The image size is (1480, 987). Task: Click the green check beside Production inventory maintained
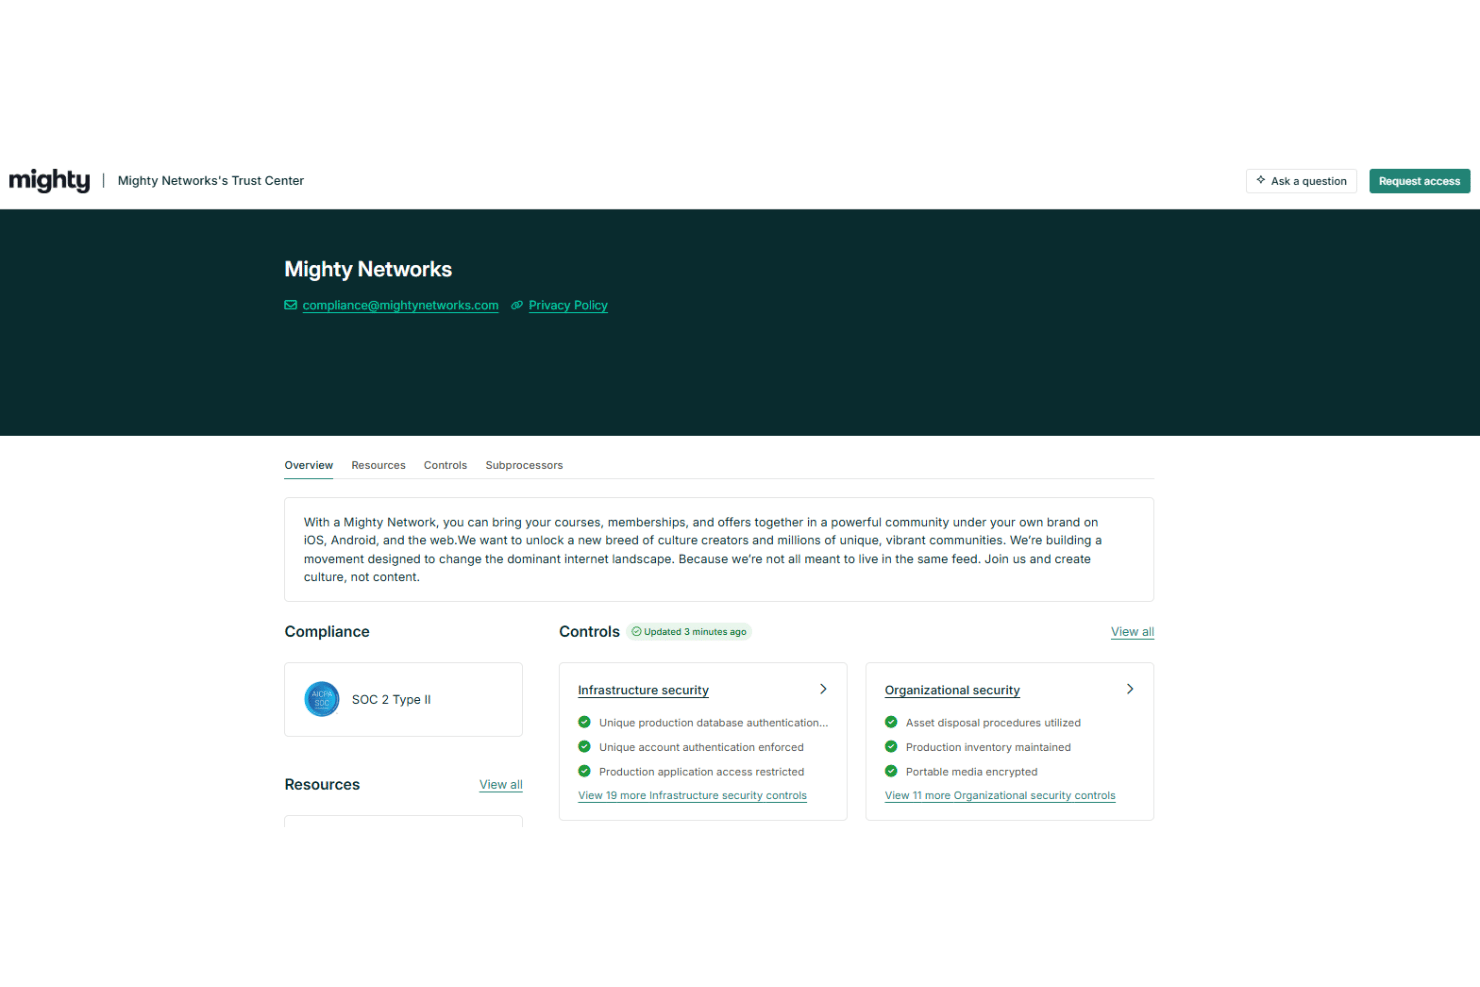891,746
